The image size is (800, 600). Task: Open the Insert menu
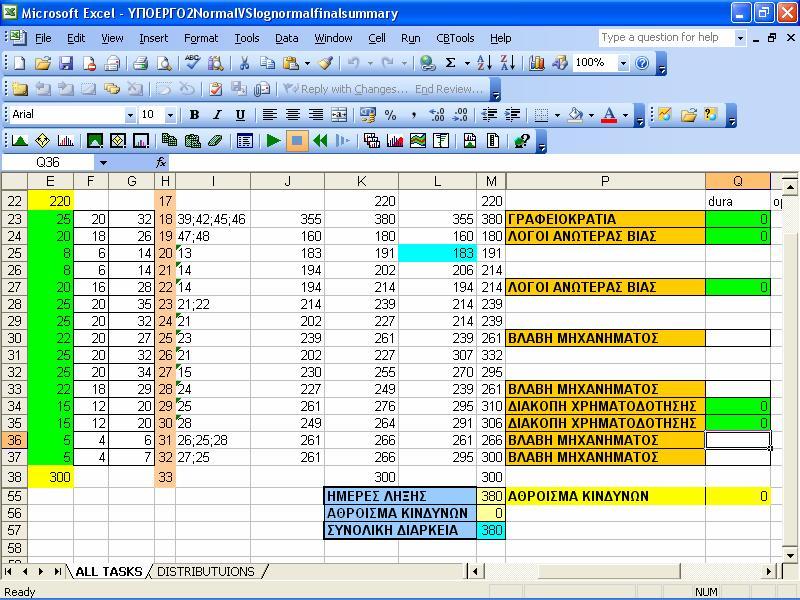coord(153,38)
